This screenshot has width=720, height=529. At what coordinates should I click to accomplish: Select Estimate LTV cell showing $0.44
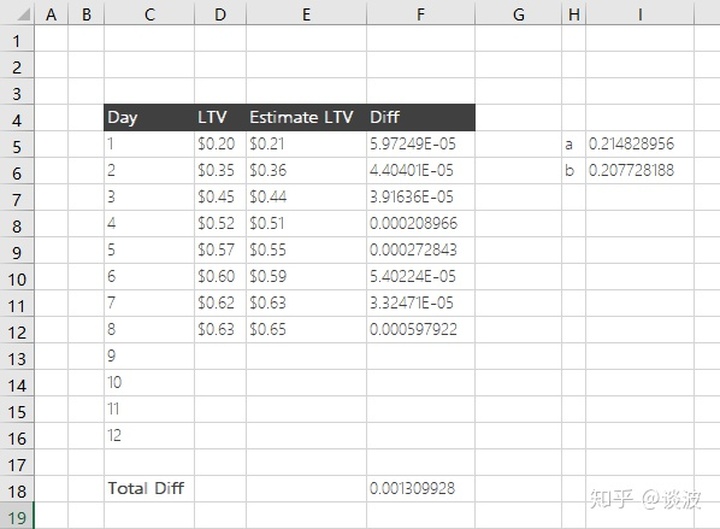click(x=306, y=197)
